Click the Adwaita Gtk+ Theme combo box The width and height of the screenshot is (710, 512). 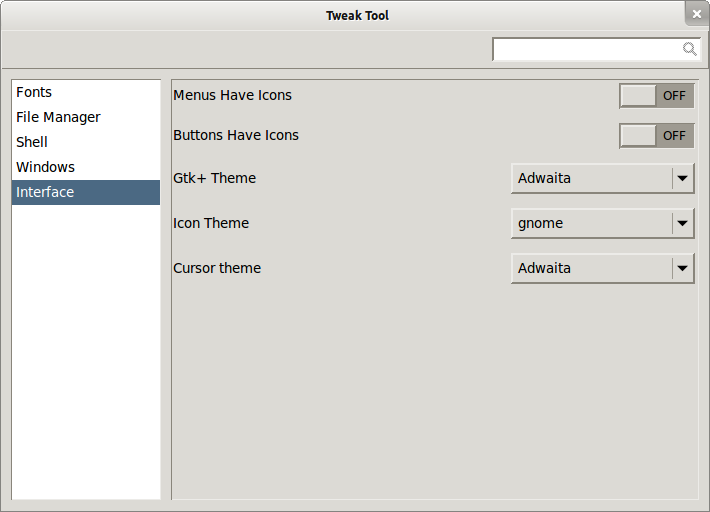592,179
